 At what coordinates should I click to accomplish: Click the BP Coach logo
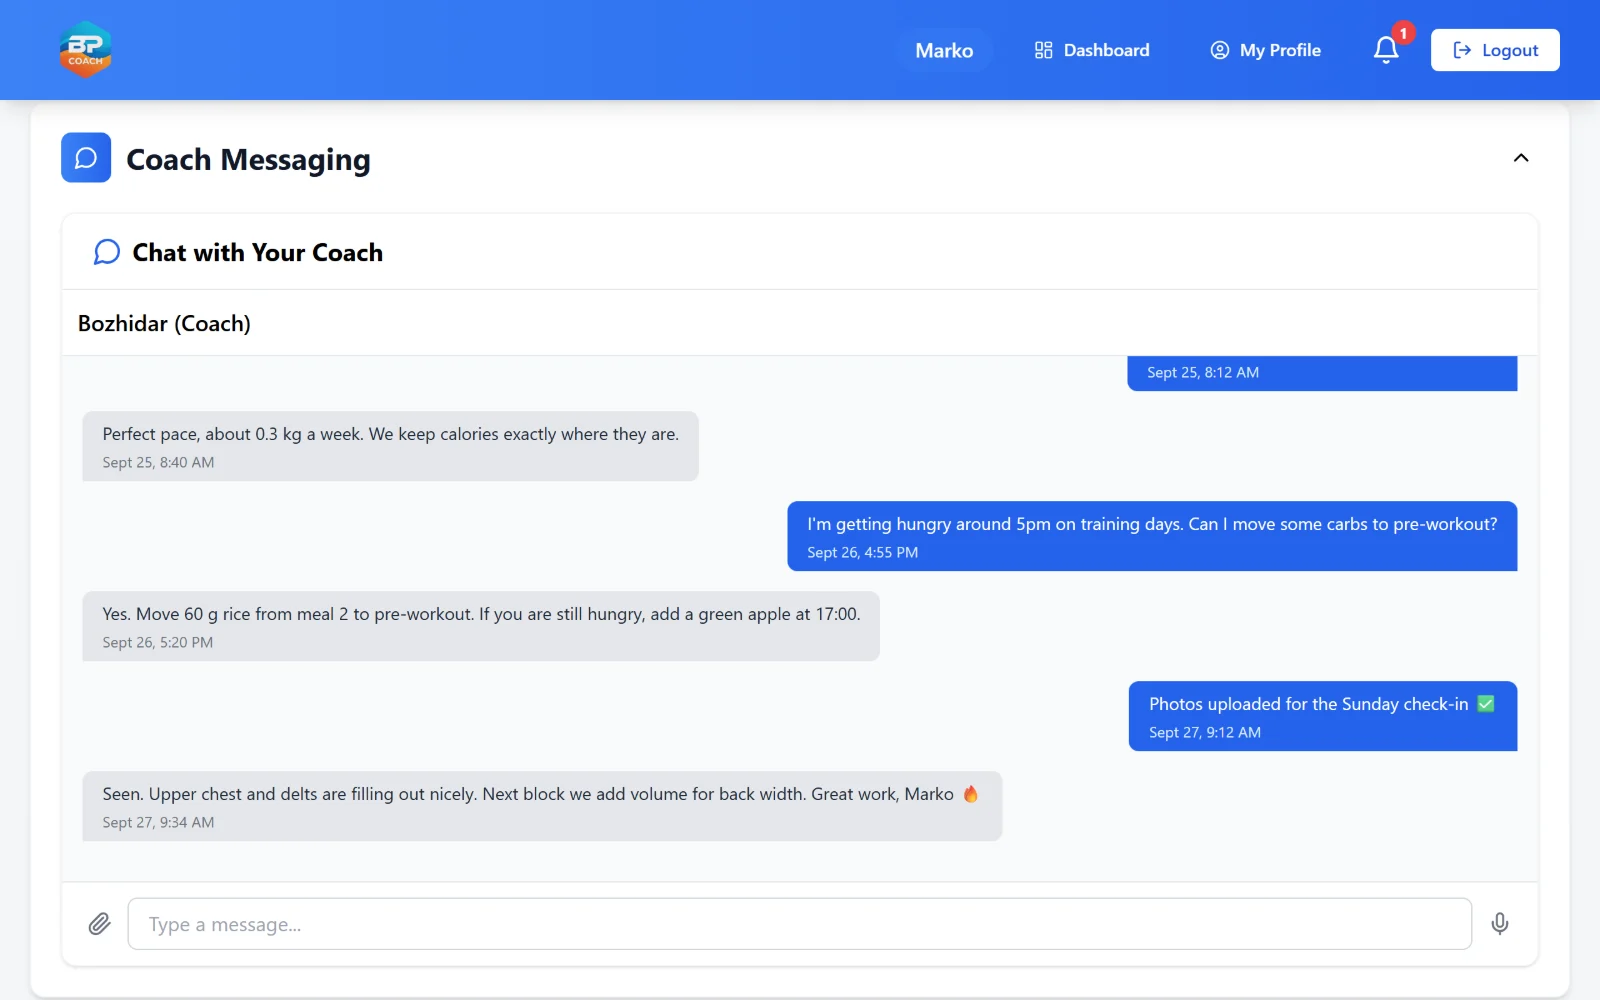point(85,49)
